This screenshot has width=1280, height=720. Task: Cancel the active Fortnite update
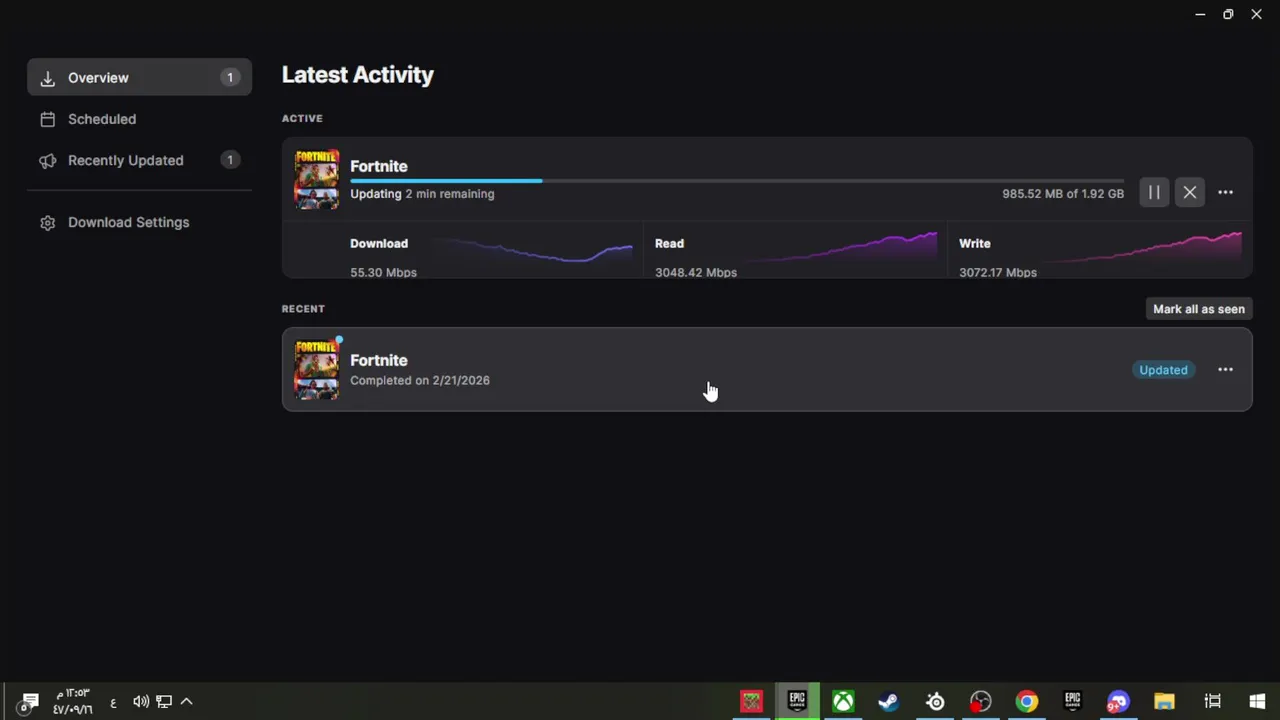click(1190, 193)
